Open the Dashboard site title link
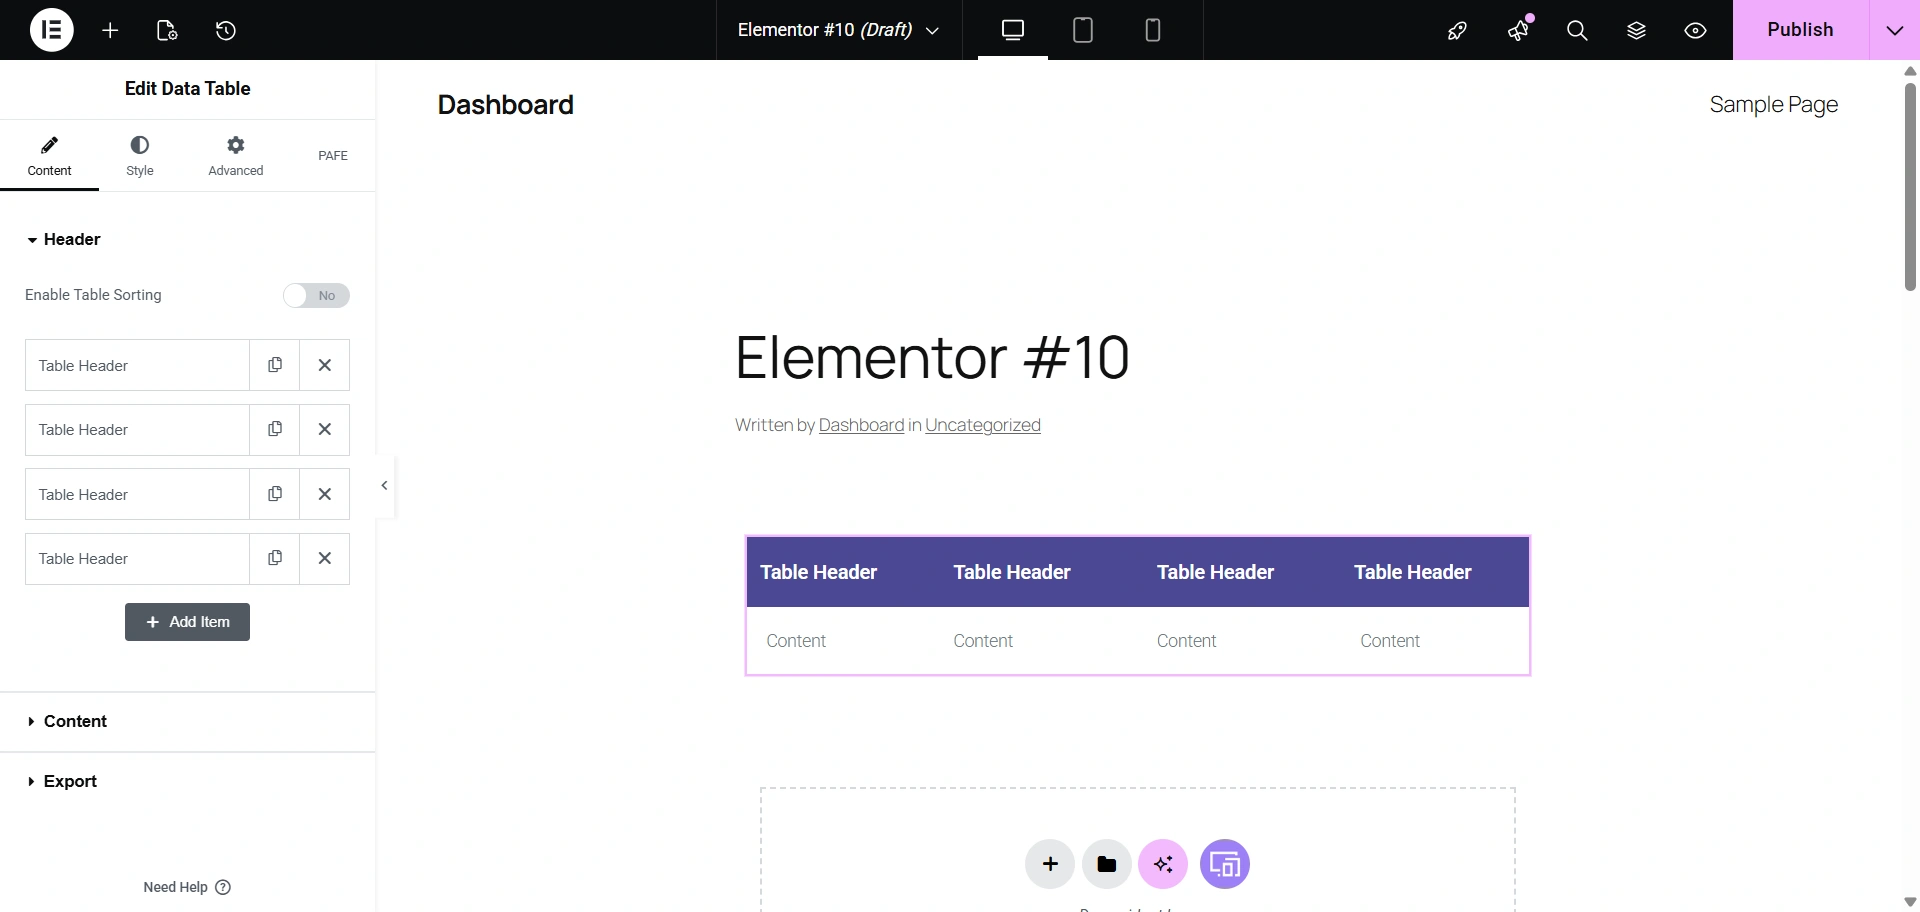Image resolution: width=1920 pixels, height=912 pixels. tap(506, 105)
